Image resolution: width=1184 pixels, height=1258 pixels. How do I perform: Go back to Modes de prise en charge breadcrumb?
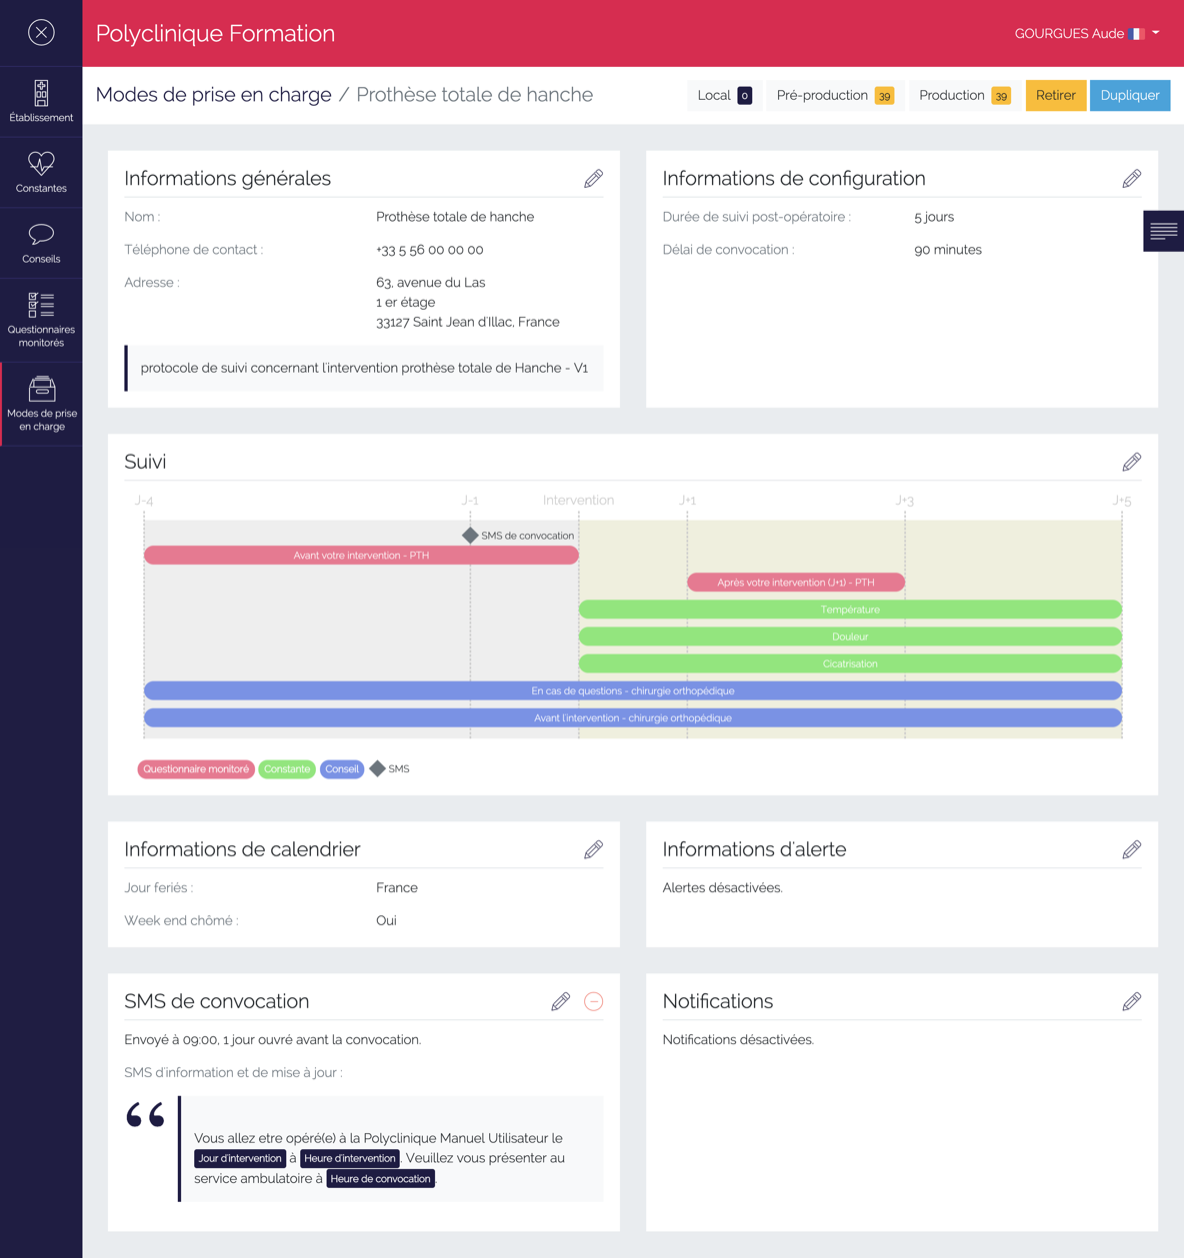tap(213, 95)
